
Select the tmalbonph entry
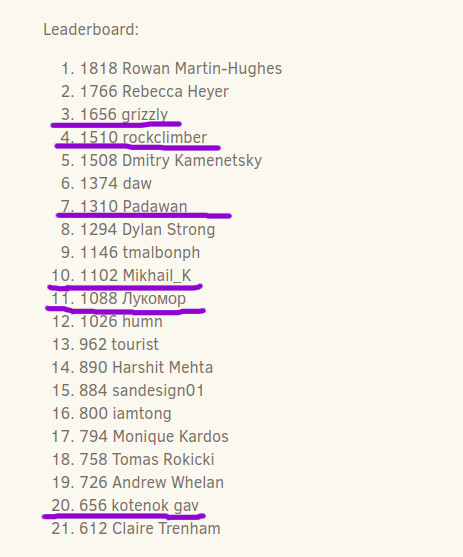point(130,252)
